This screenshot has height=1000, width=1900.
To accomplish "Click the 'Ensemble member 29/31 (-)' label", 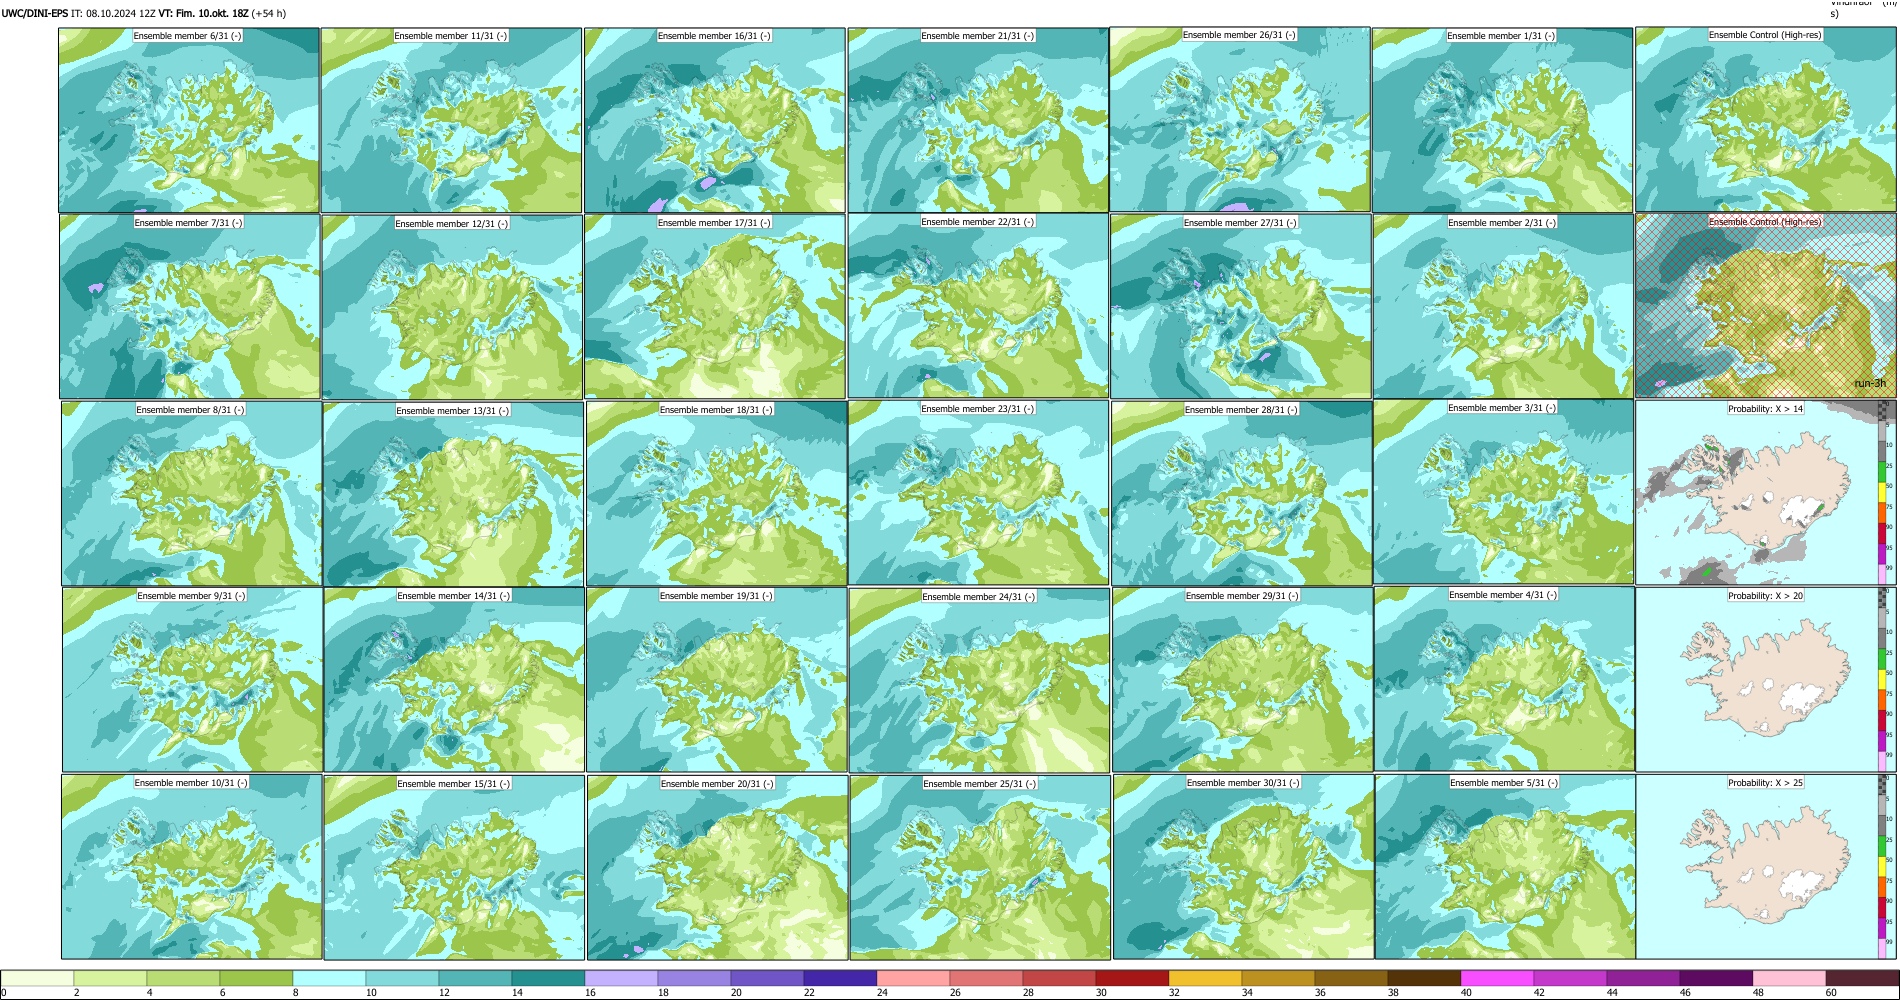I will click(1242, 596).
